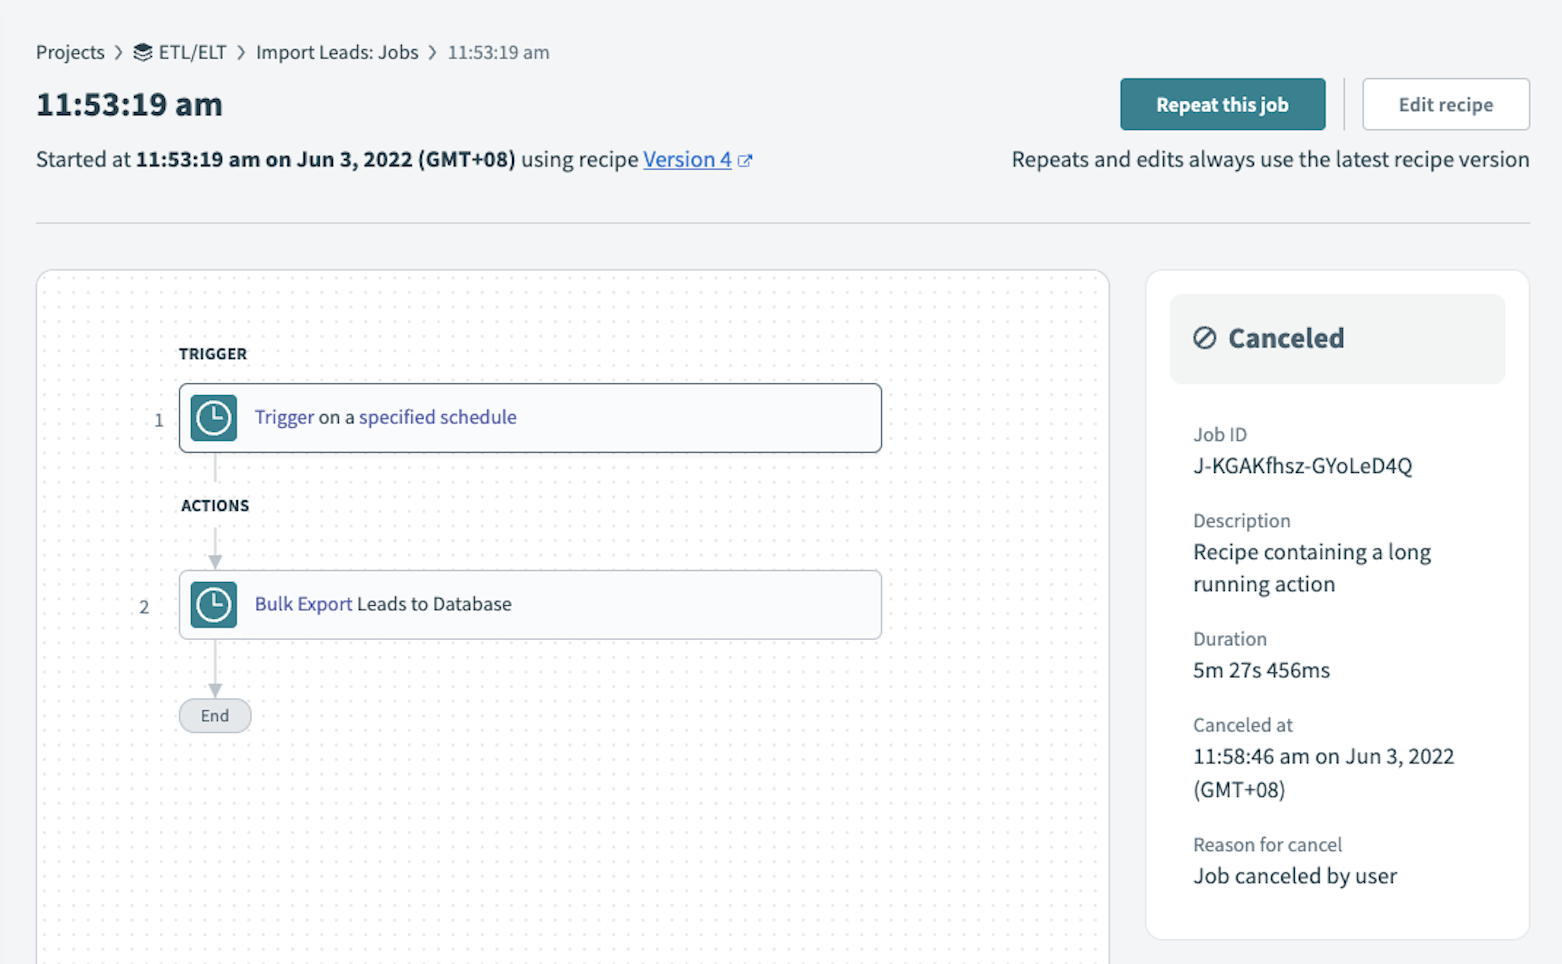Click the ETL/ELT stack icon in breadcrumb
Image resolution: width=1562 pixels, height=964 pixels.
143,52
